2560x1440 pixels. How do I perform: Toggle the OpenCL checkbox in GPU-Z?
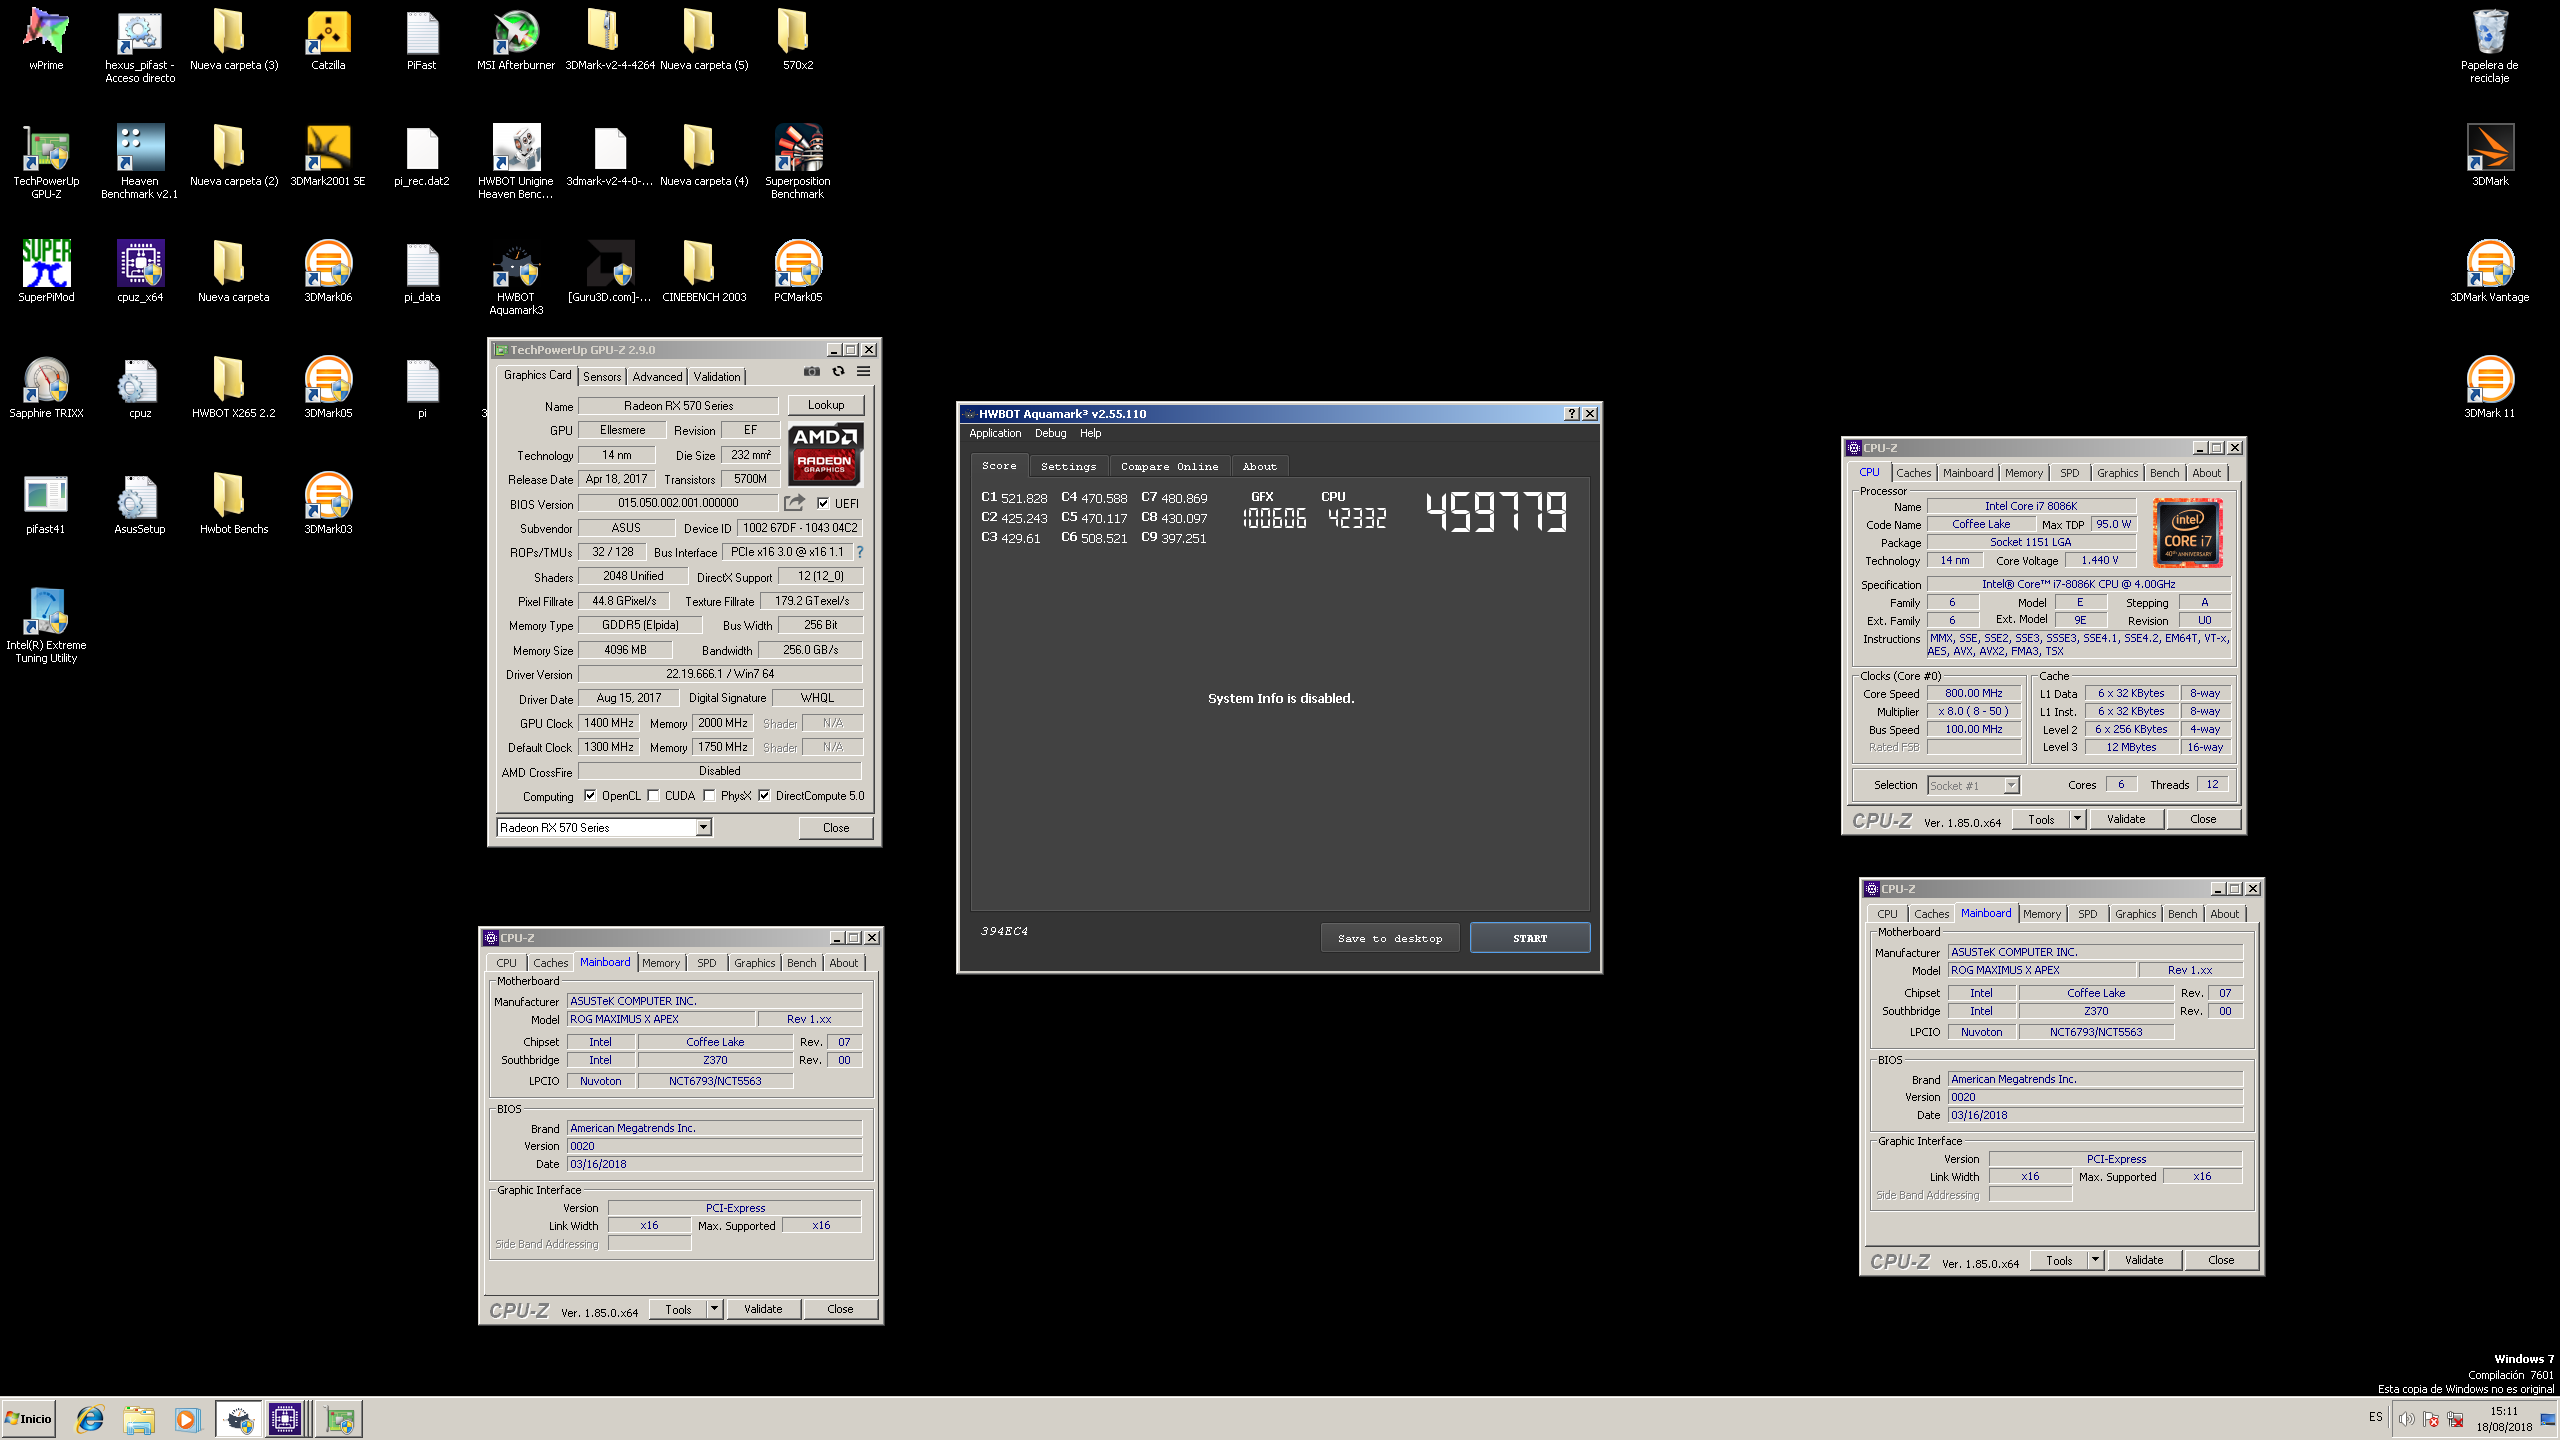[x=590, y=796]
